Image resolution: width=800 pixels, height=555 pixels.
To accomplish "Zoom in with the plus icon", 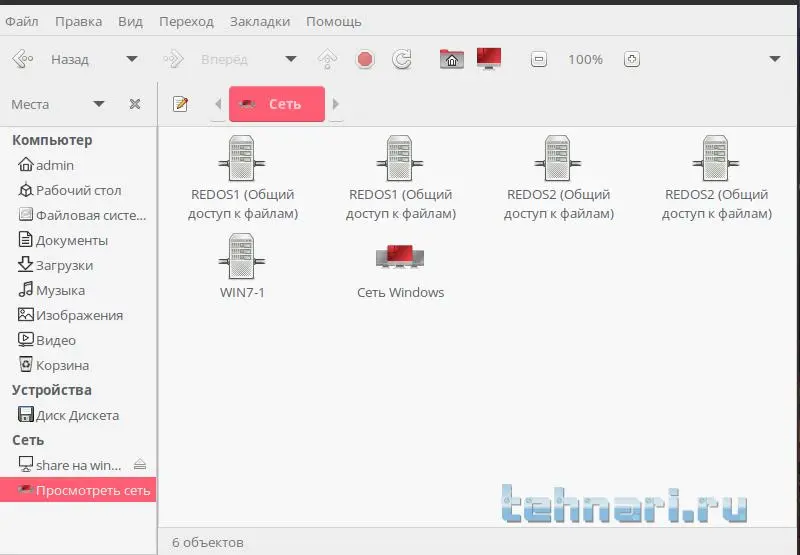I will pos(632,59).
